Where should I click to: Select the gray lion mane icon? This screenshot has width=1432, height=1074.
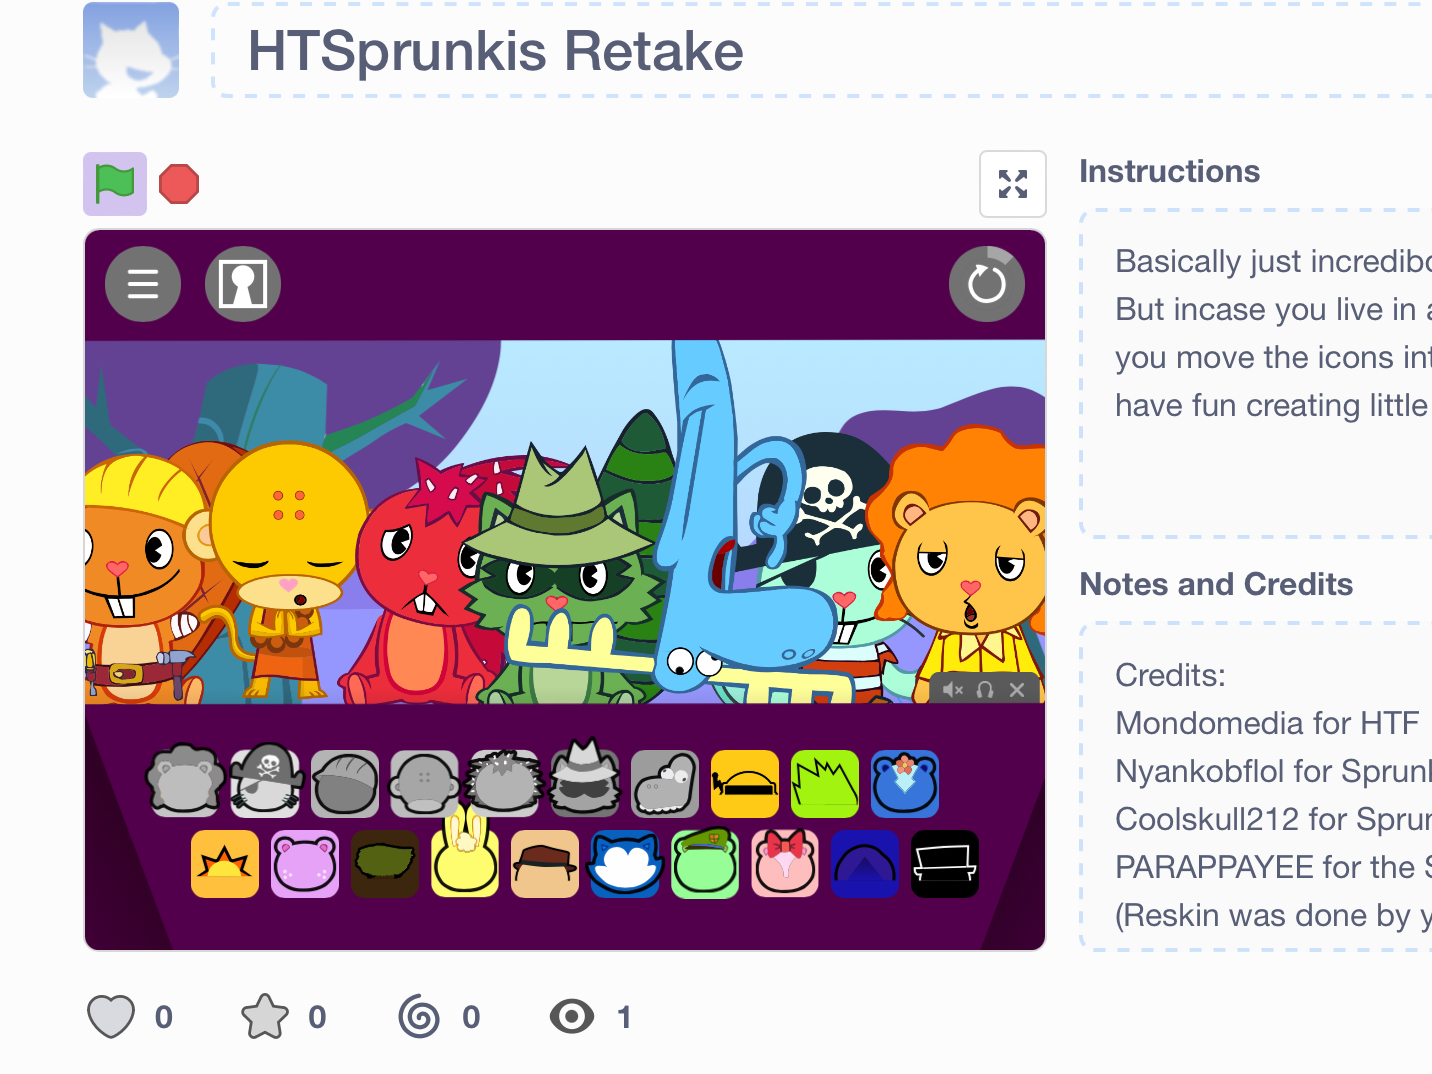[185, 782]
